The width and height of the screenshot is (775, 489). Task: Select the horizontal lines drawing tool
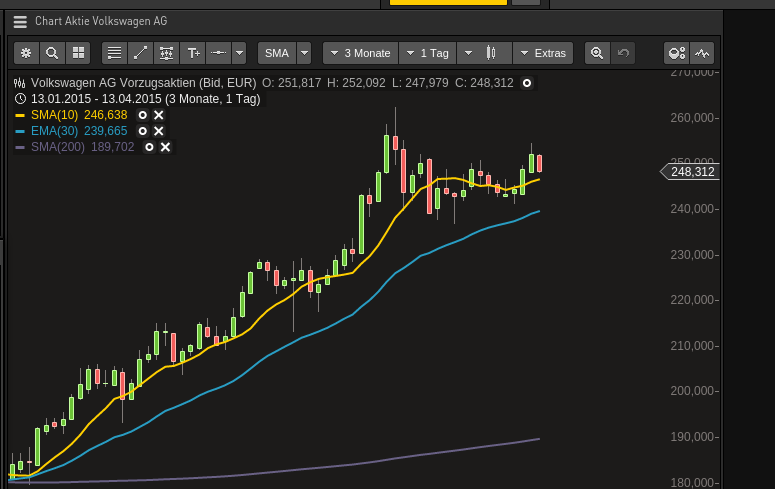coord(114,53)
